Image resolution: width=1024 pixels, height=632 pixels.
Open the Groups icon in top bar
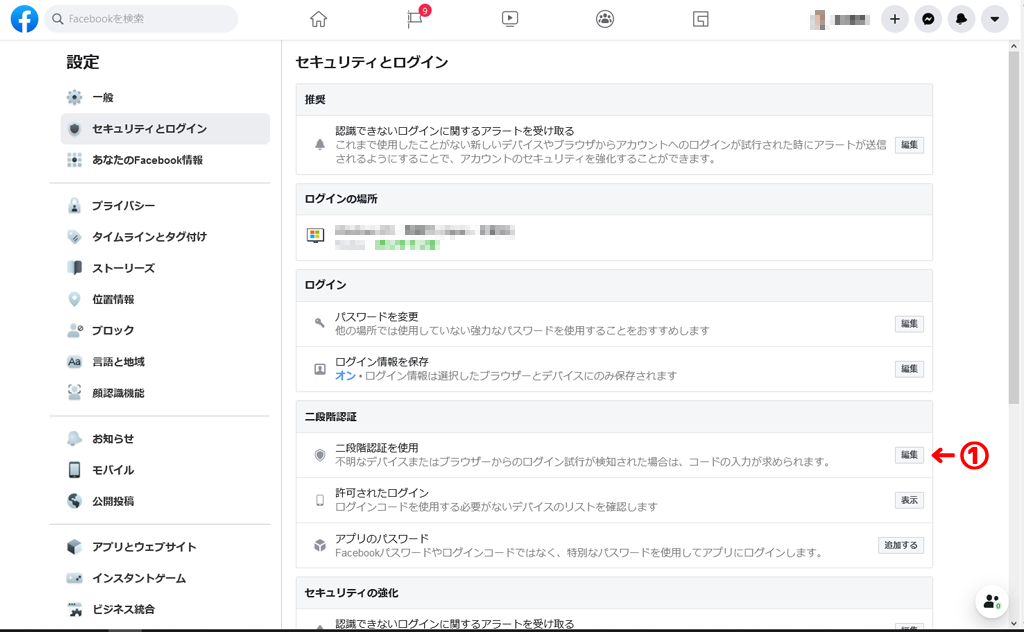[605, 19]
